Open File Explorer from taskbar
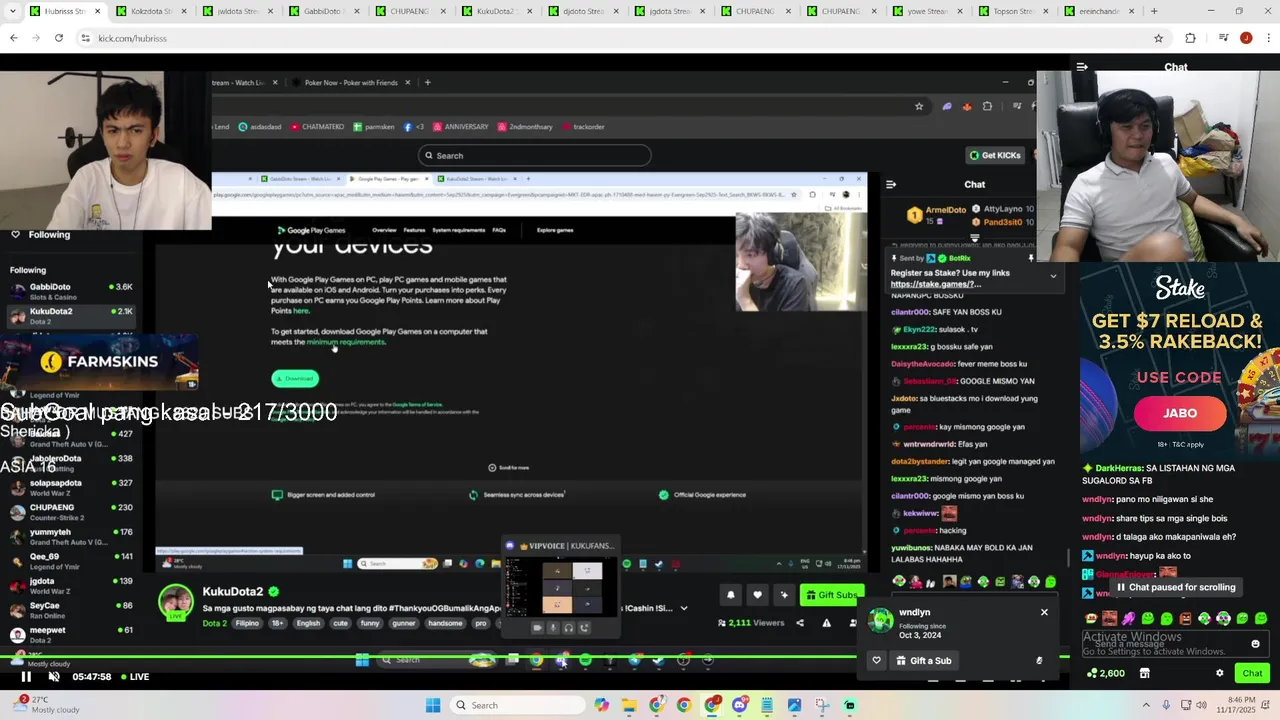 point(629,705)
